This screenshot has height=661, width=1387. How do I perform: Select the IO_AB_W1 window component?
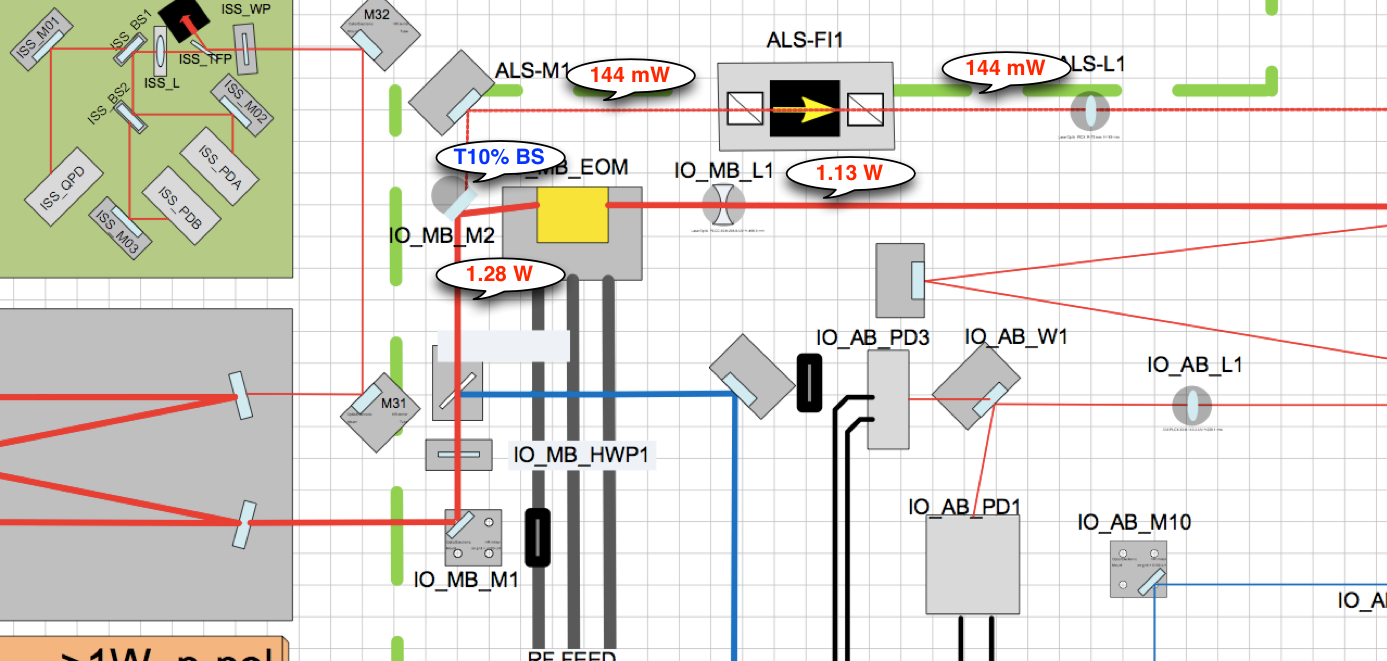point(976,387)
